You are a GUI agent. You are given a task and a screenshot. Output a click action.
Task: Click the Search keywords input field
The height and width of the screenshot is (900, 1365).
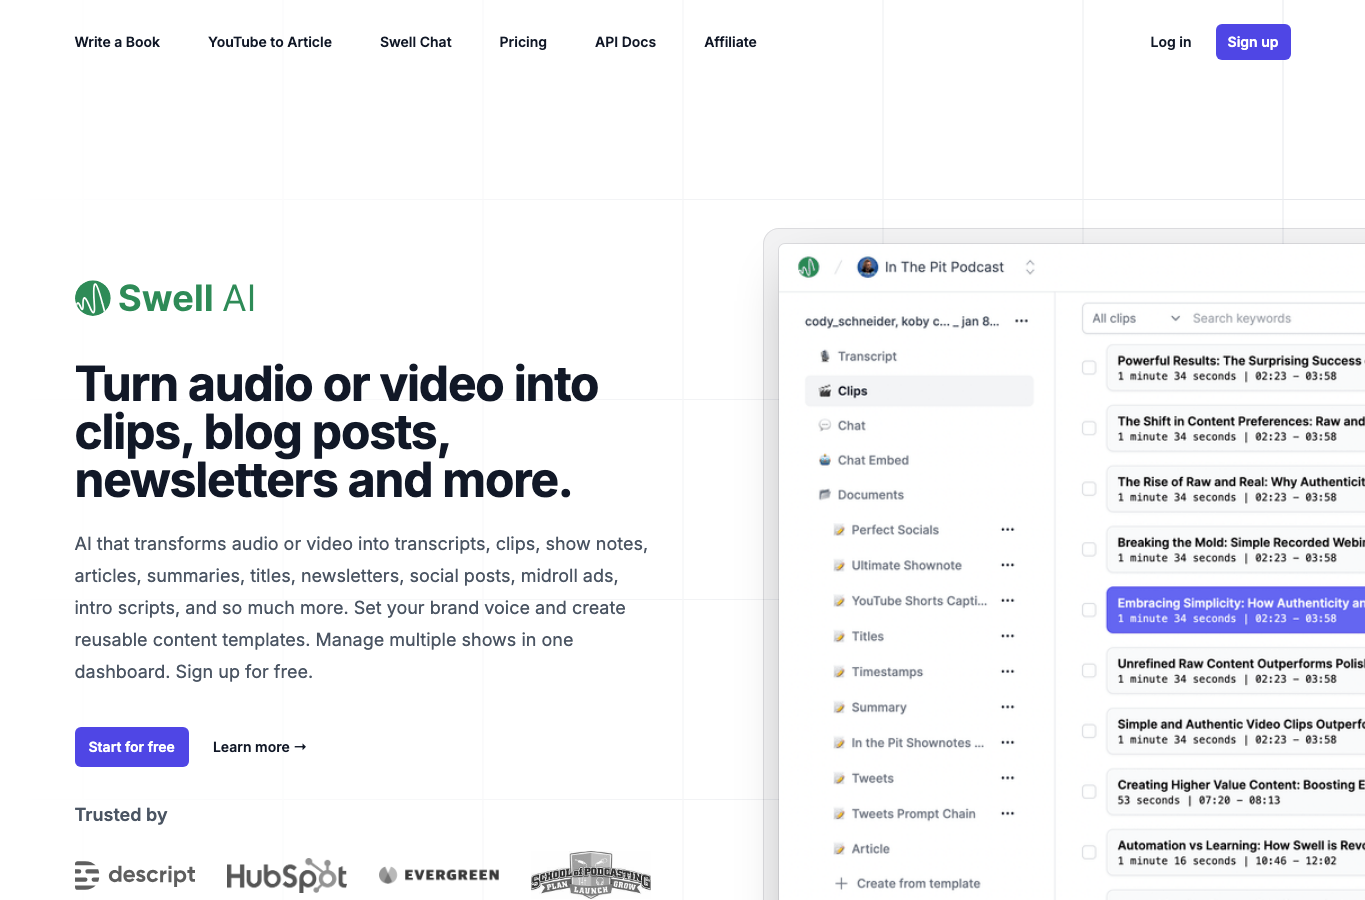(x=1277, y=319)
